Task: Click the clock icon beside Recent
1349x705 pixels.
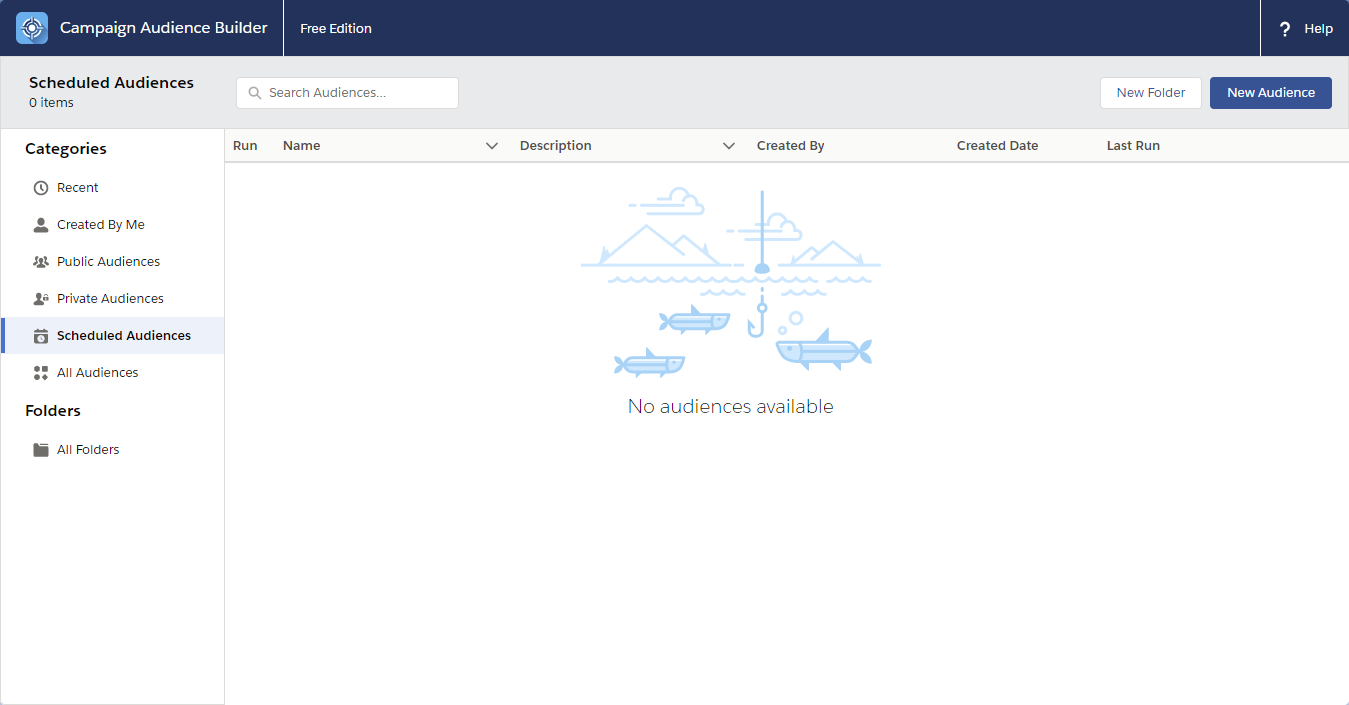Action: point(41,187)
